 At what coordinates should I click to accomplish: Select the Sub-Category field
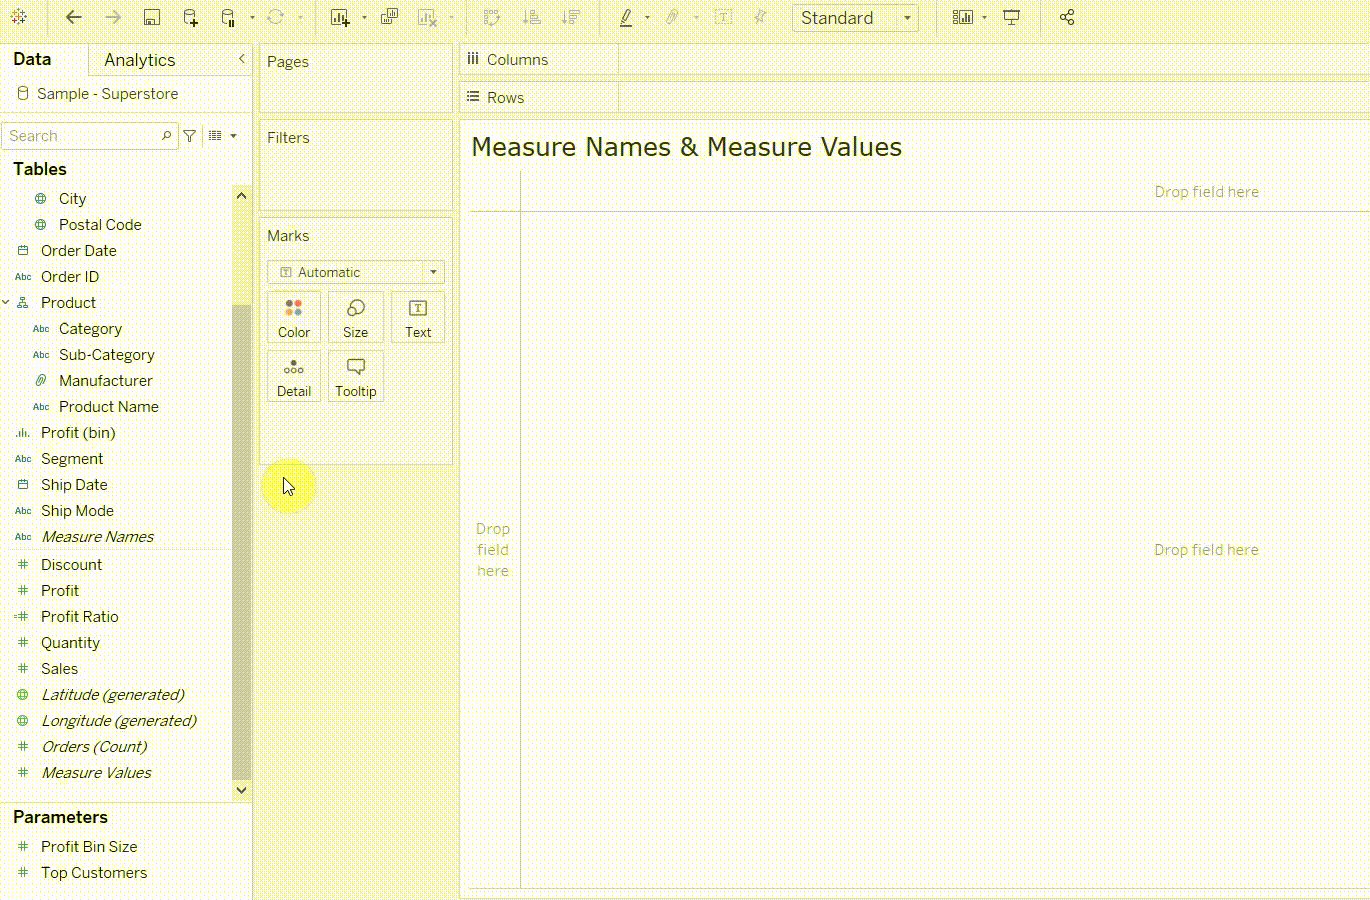pos(106,354)
